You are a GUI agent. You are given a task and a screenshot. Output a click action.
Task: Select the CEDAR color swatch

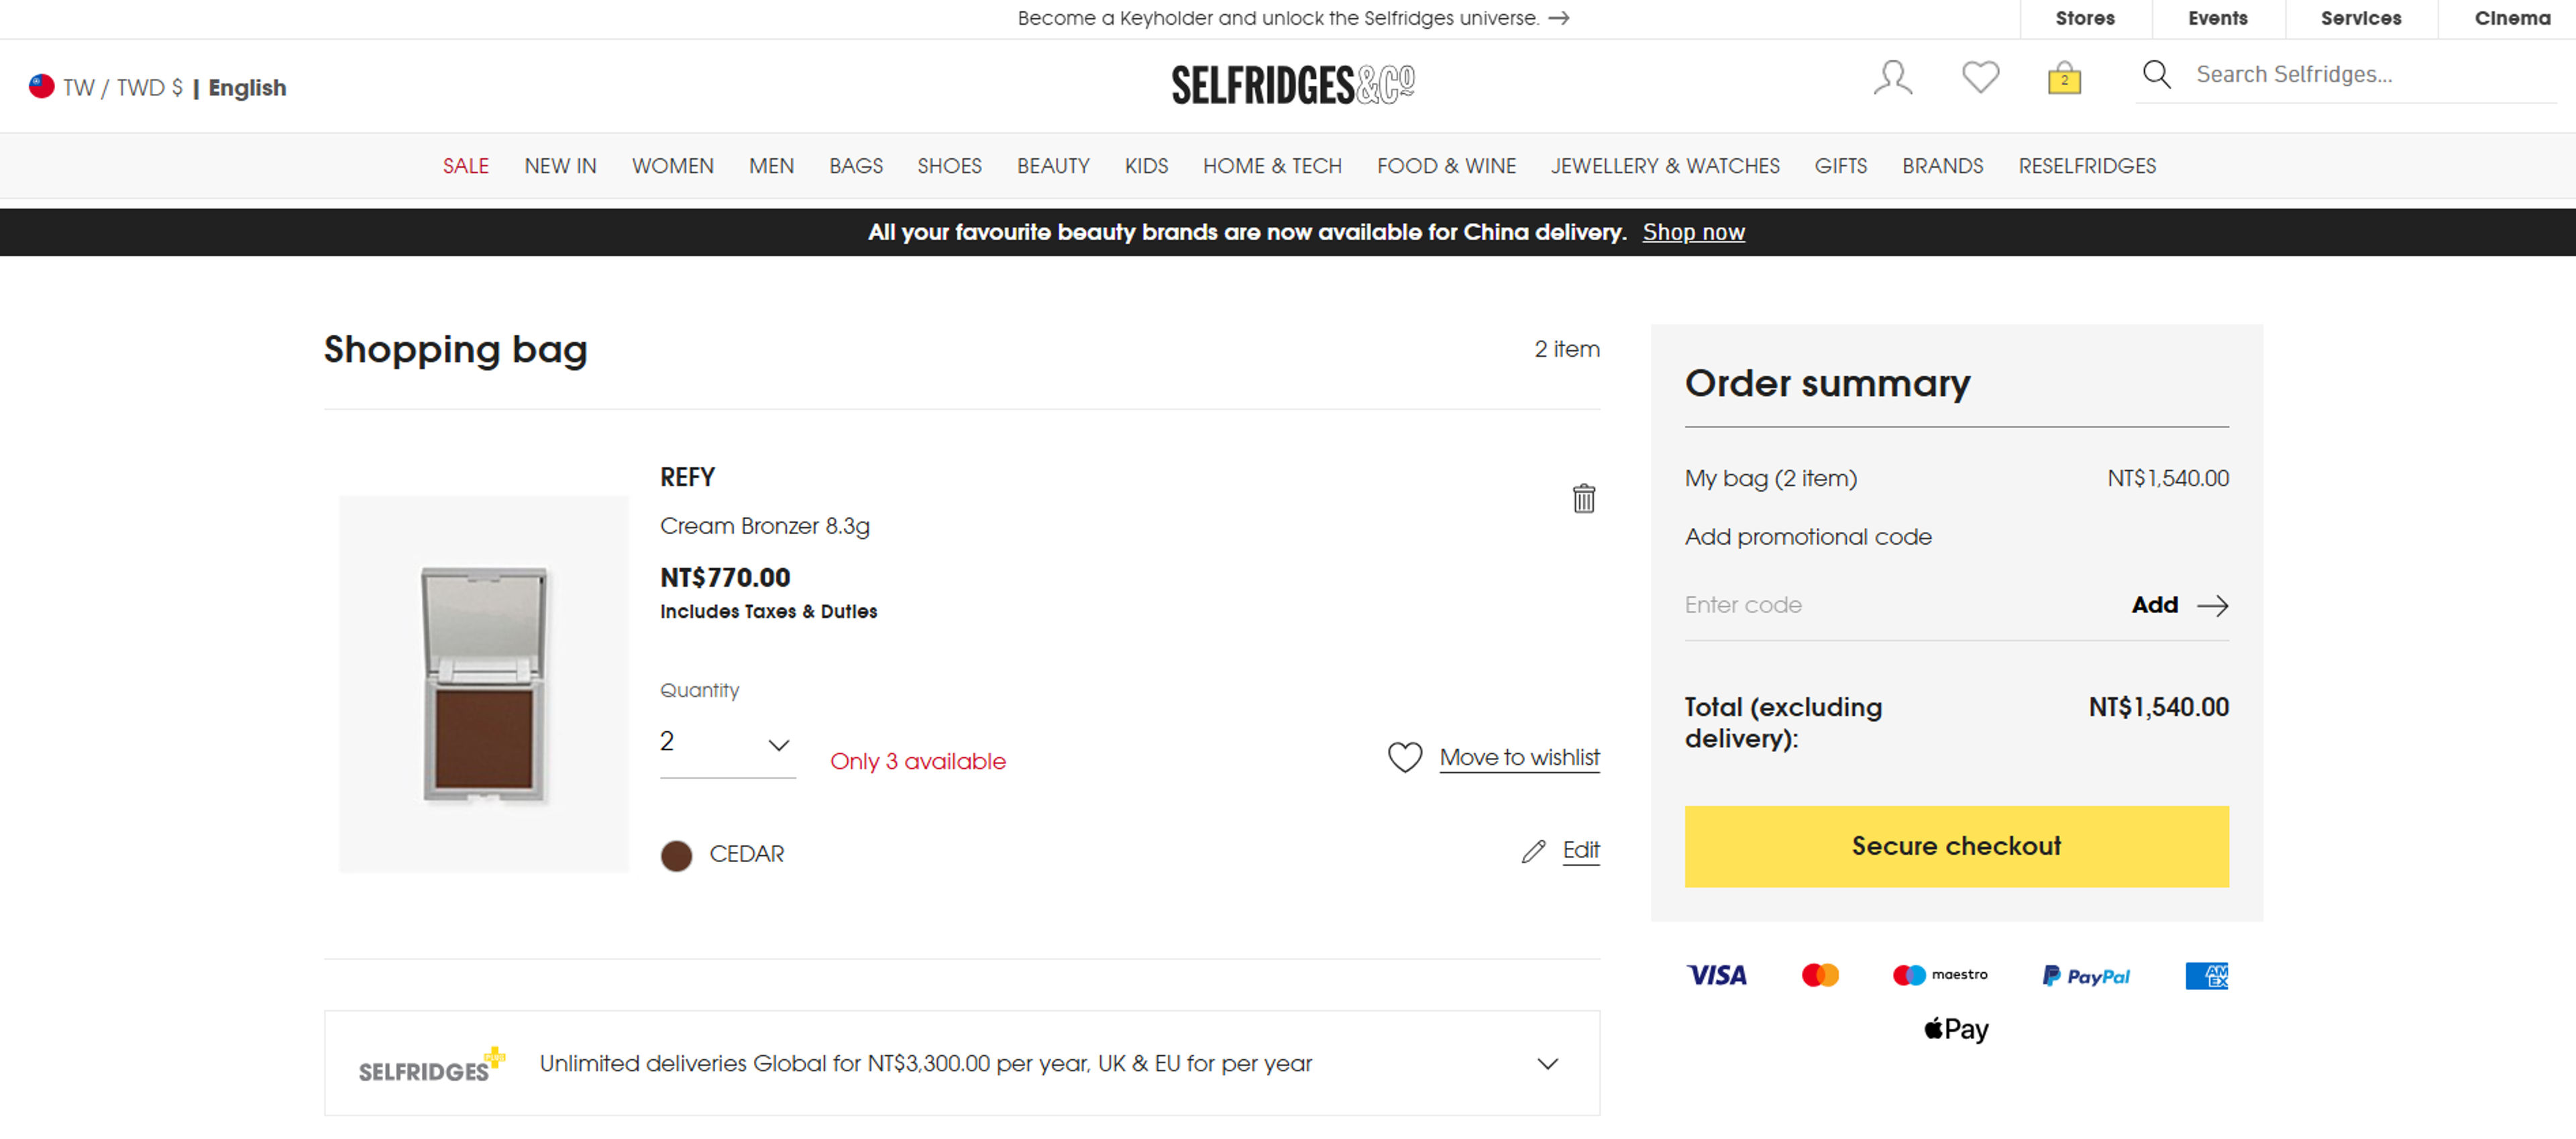click(676, 855)
